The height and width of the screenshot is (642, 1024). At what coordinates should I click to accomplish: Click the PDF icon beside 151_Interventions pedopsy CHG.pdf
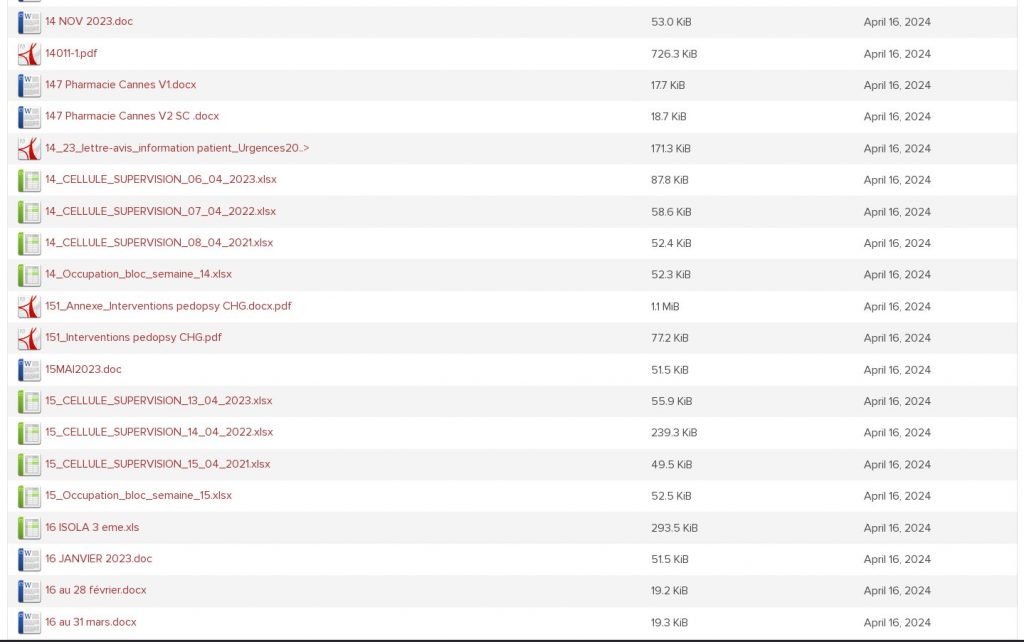pyautogui.click(x=29, y=338)
